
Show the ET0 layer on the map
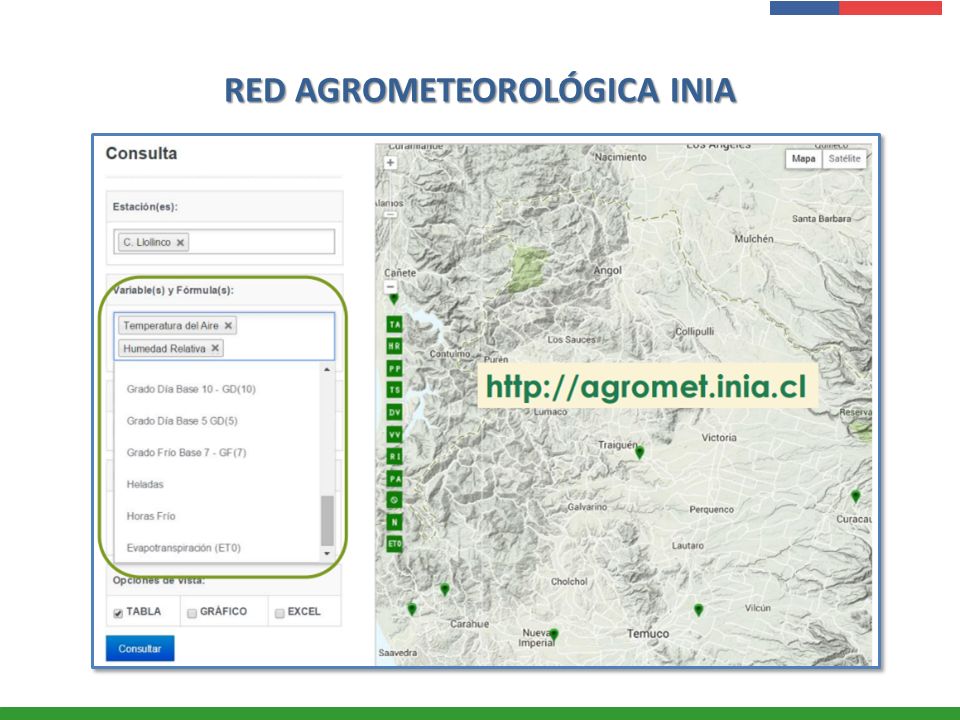coord(394,544)
